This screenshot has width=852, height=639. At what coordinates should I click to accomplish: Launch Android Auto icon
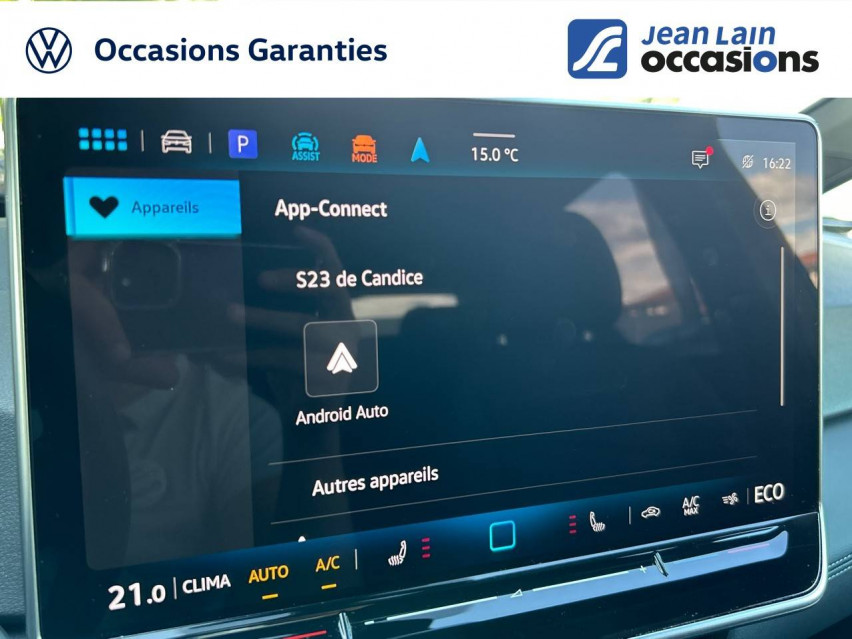click(341, 359)
